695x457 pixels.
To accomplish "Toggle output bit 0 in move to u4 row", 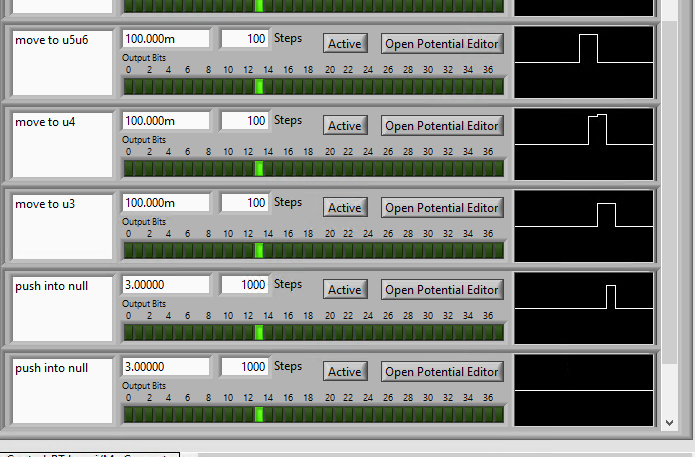I will click(129, 169).
